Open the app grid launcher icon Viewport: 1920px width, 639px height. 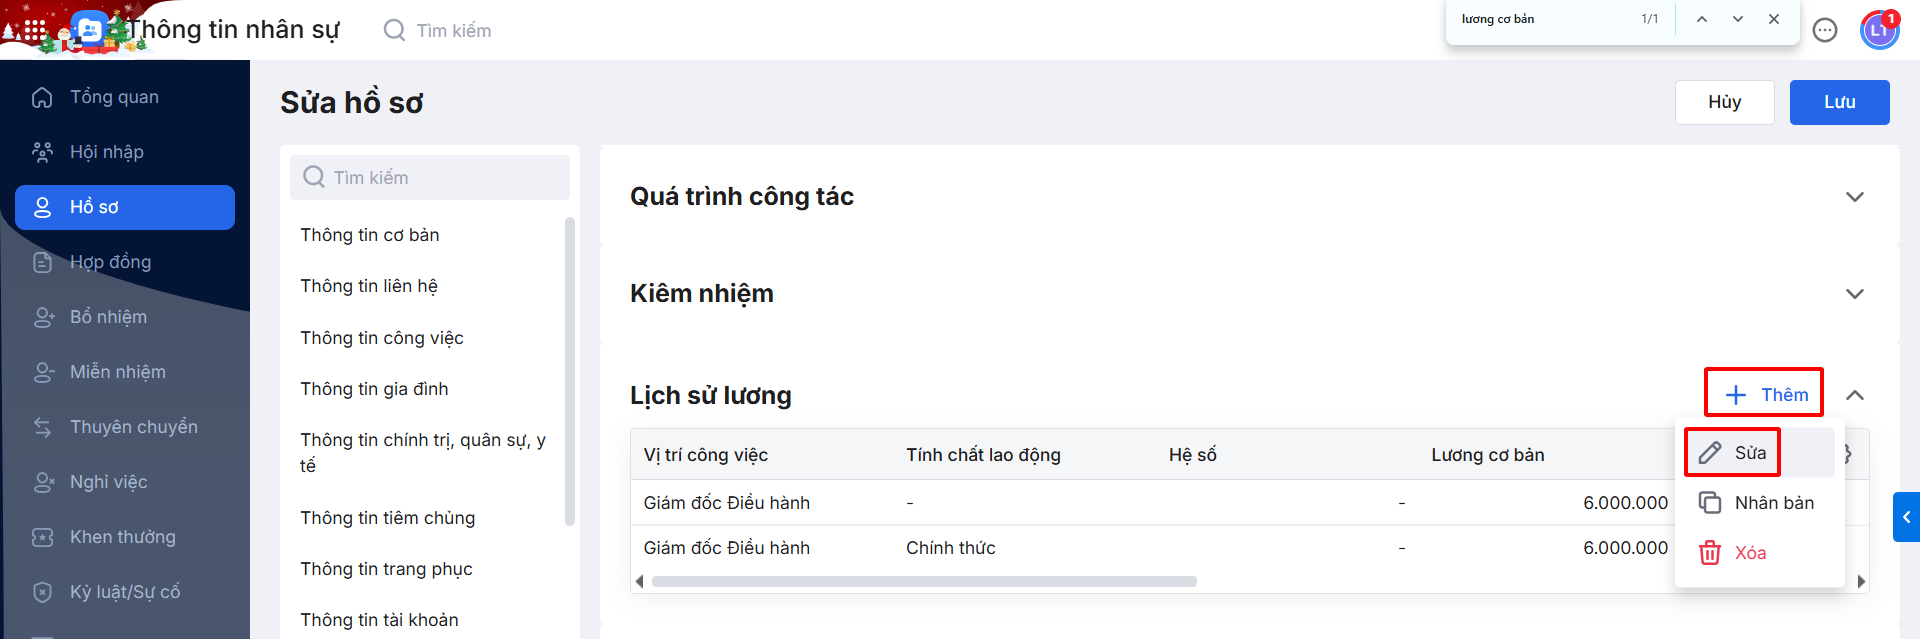35,30
